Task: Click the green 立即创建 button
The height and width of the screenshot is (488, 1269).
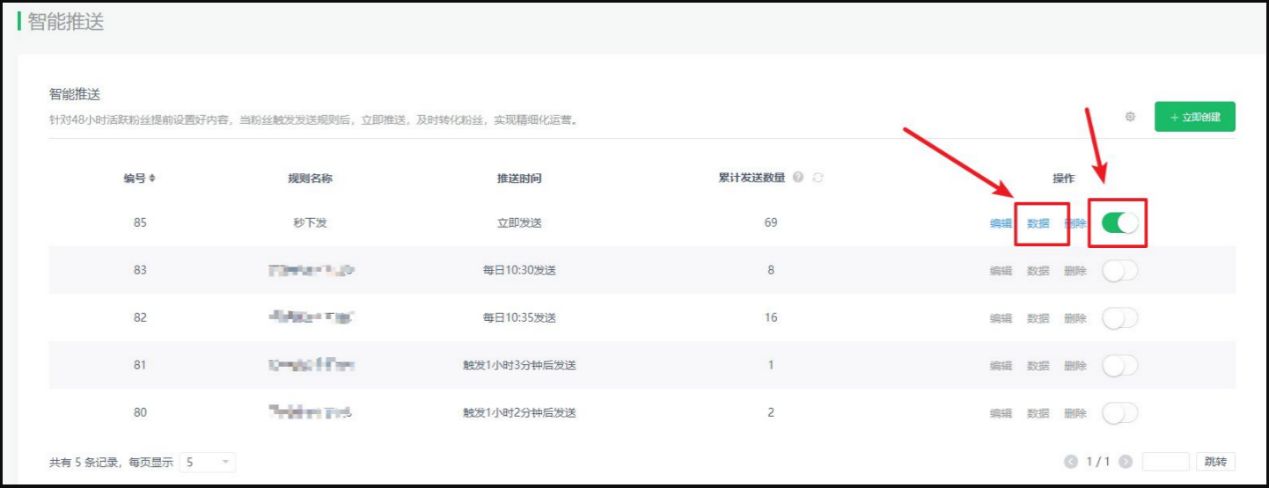Action: tap(1195, 117)
